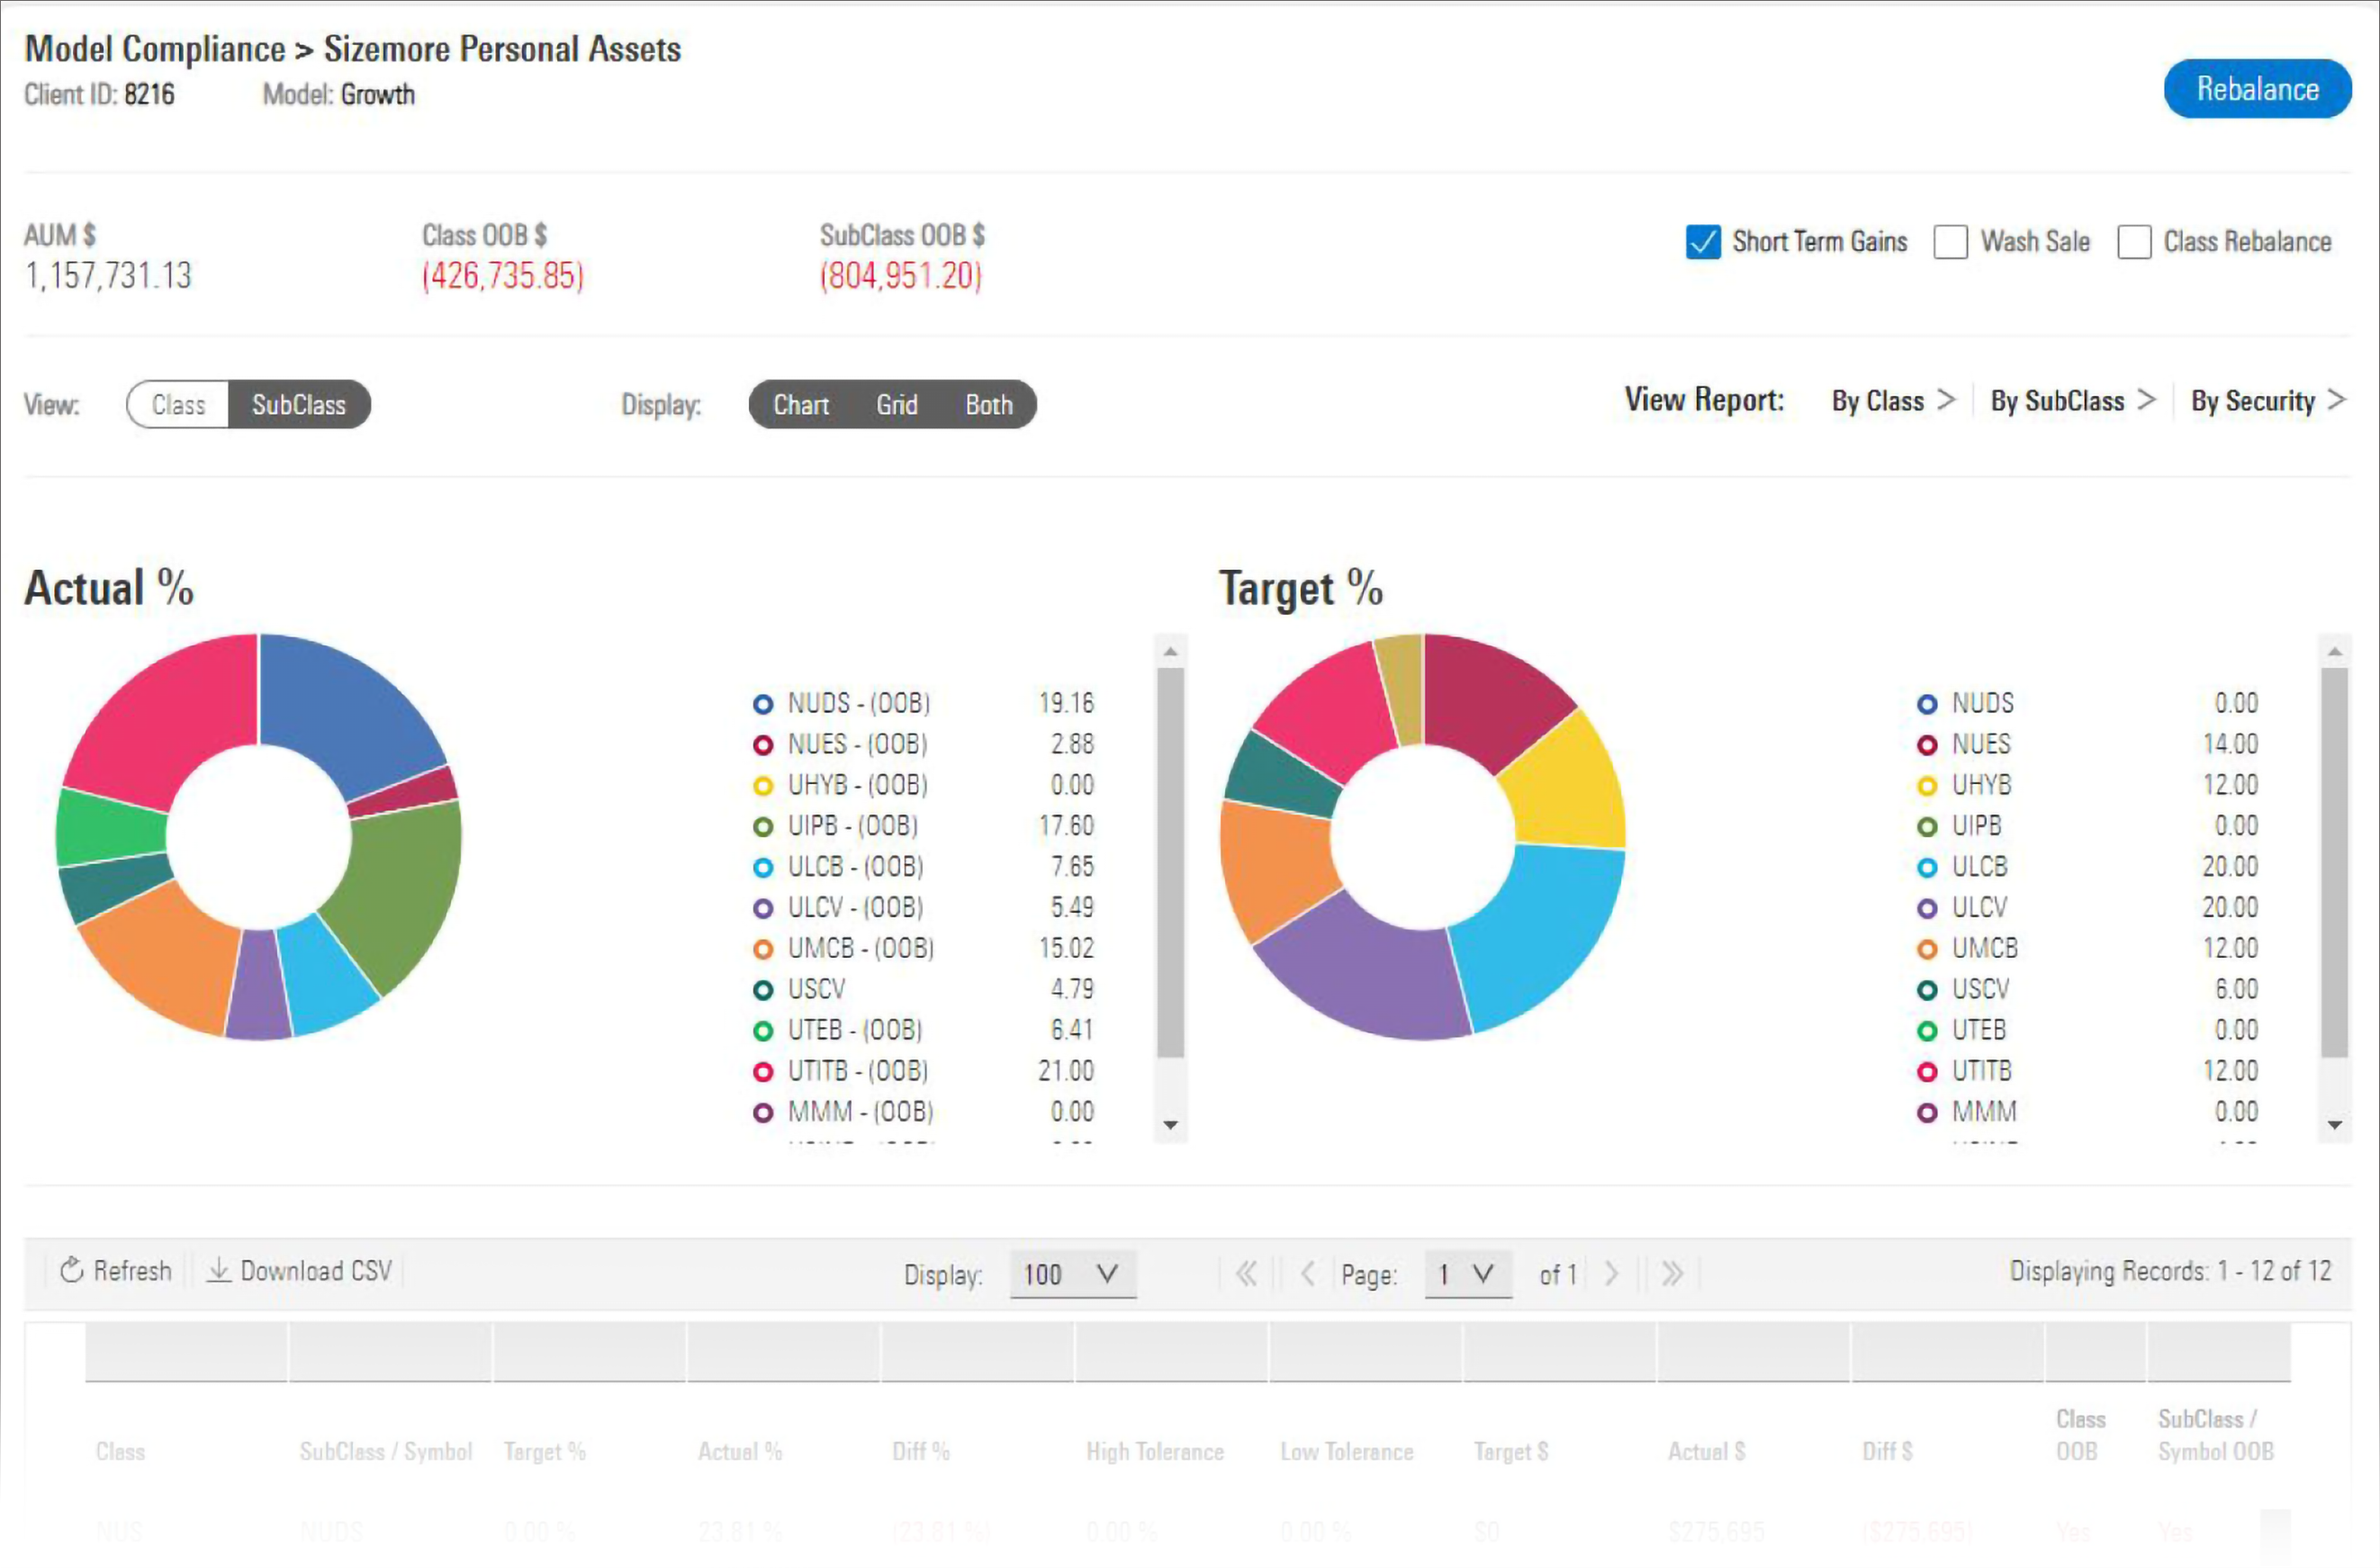This screenshot has height=1568, width=2380.
Task: Open the By SubClass report link
Action: point(2057,401)
